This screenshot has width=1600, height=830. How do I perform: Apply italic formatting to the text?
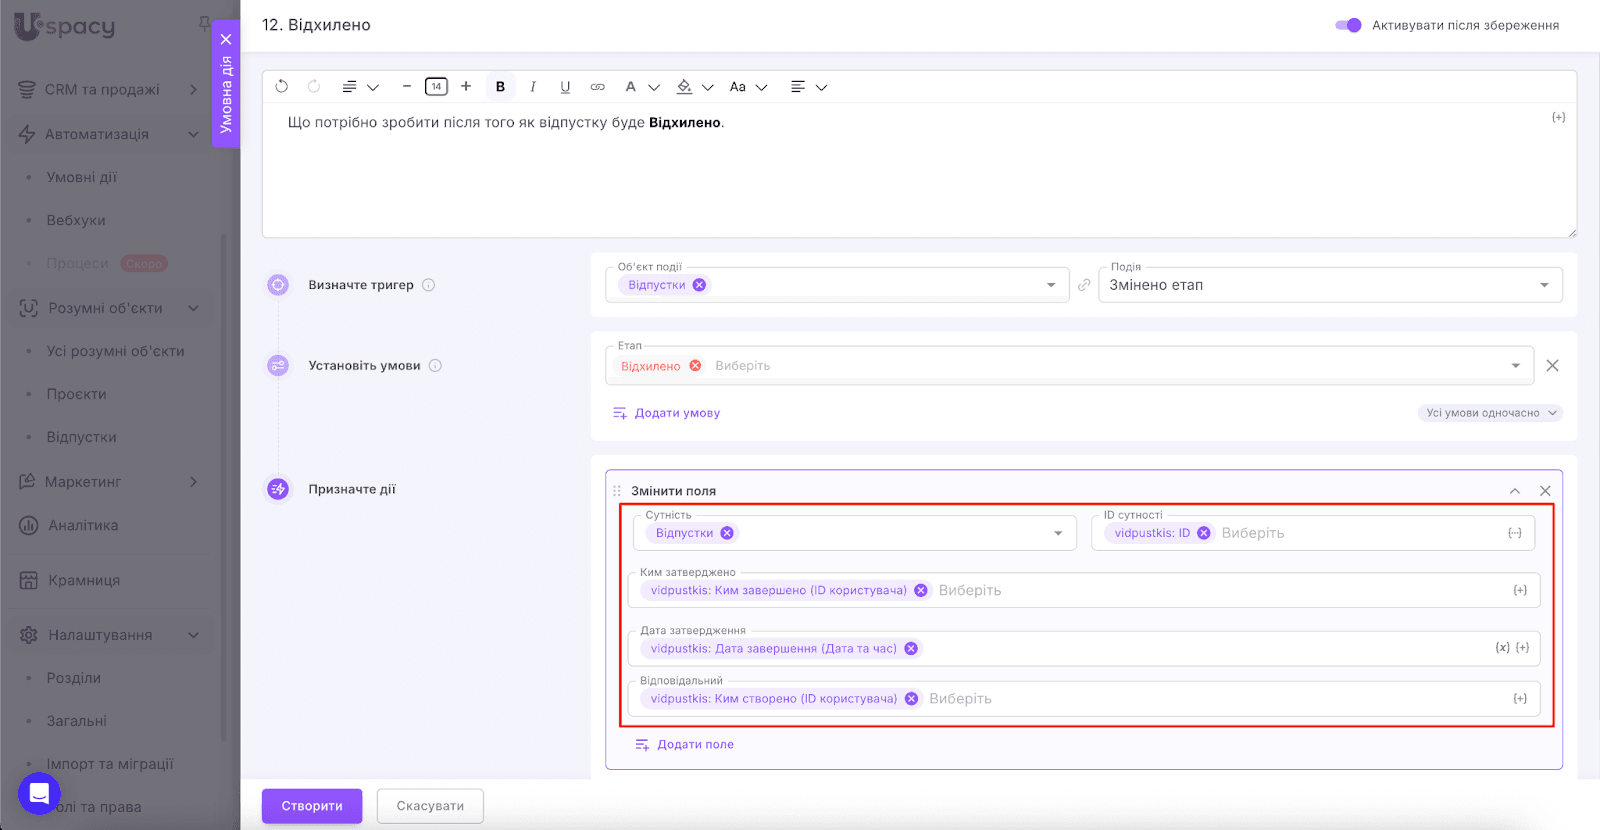click(533, 87)
